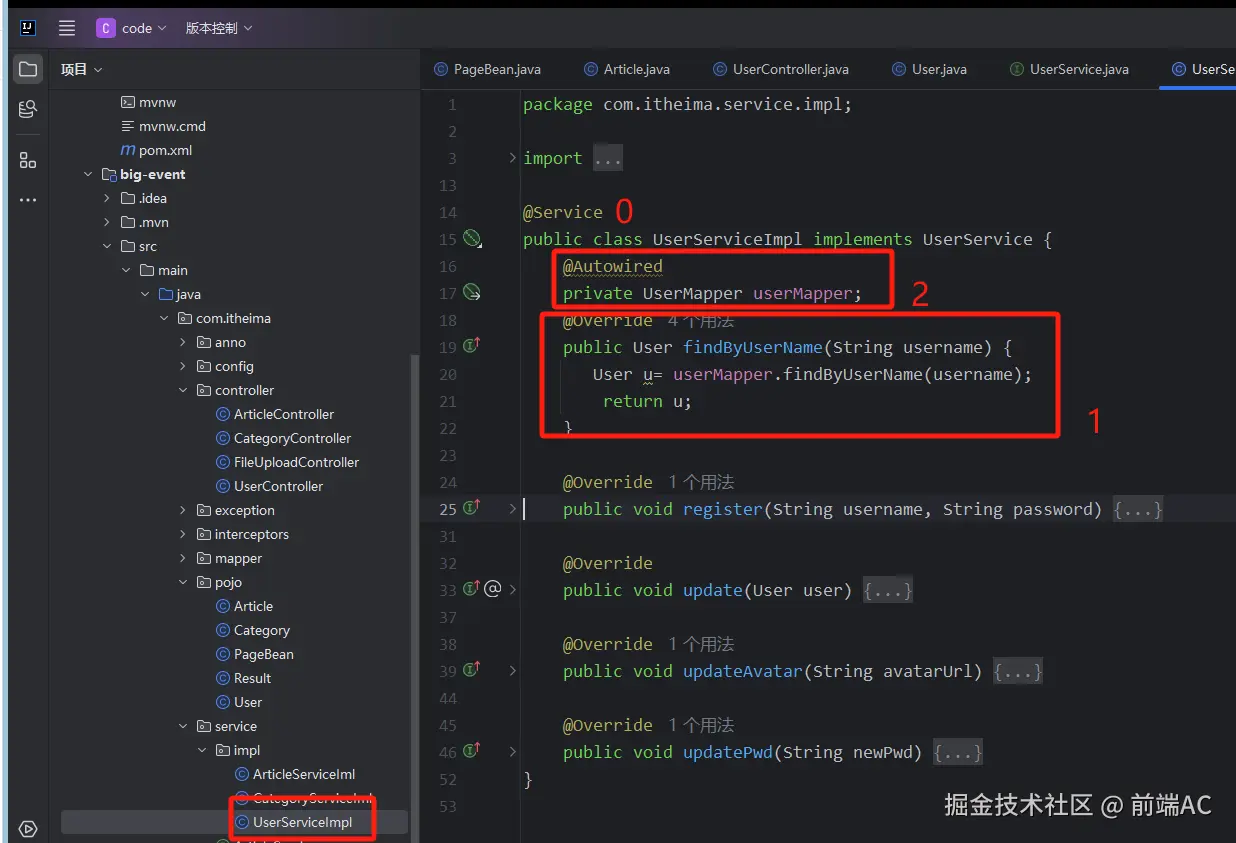The height and width of the screenshot is (843, 1236).
Task: Expand the folded update method on line 33
Action: coord(513,590)
